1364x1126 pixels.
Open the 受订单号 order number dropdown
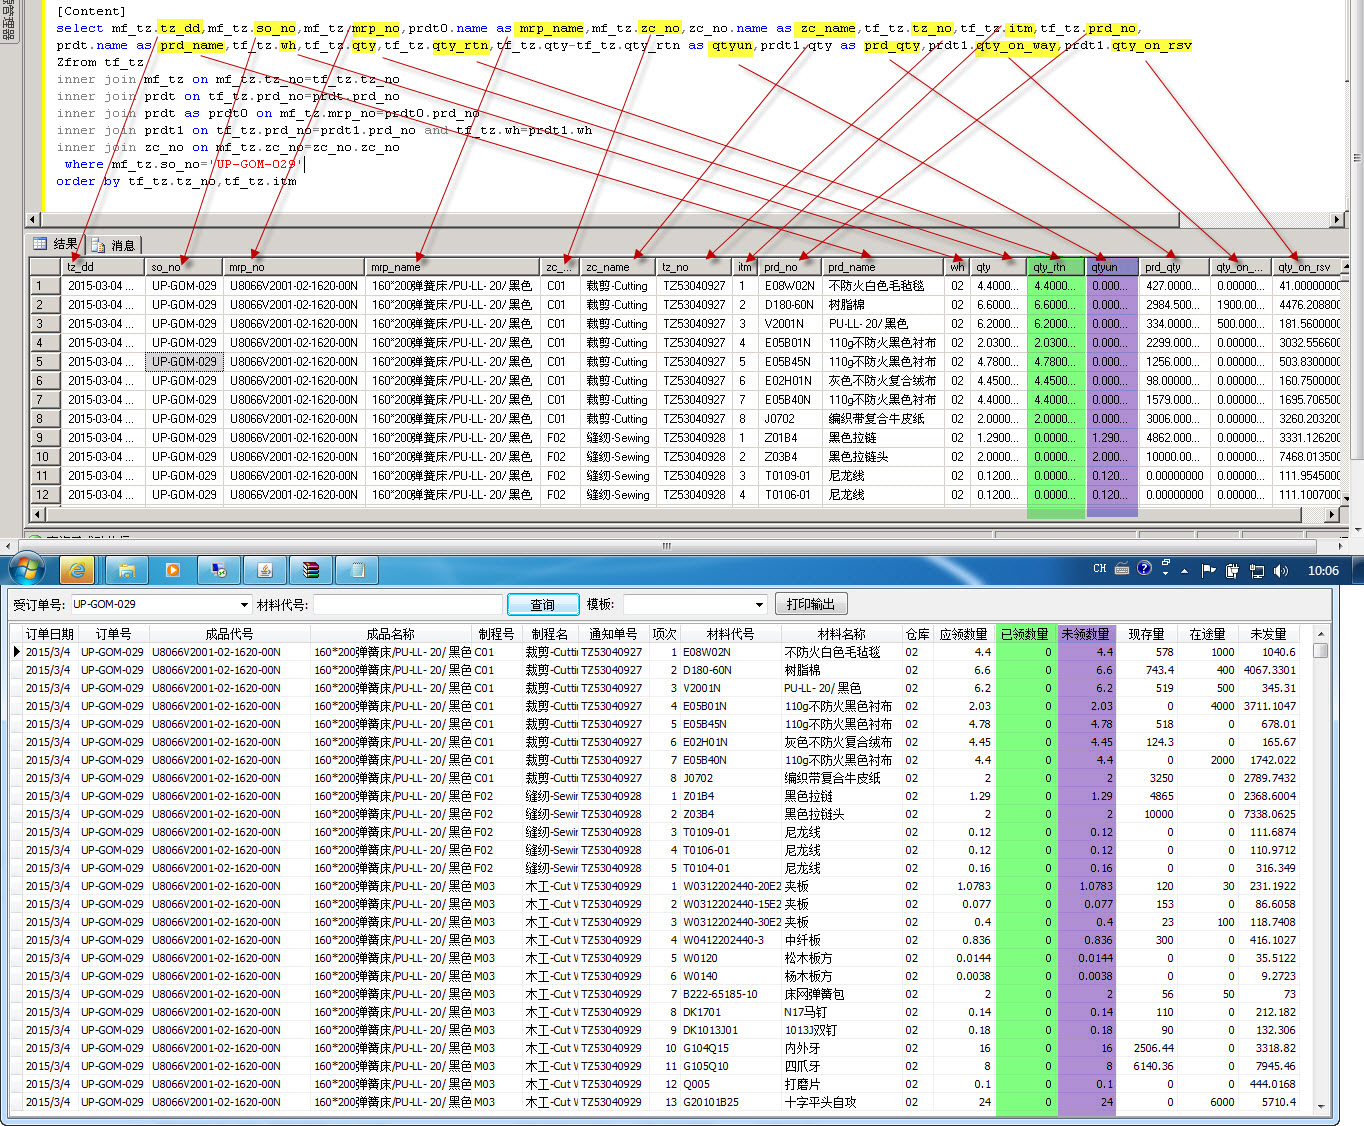pos(244,605)
